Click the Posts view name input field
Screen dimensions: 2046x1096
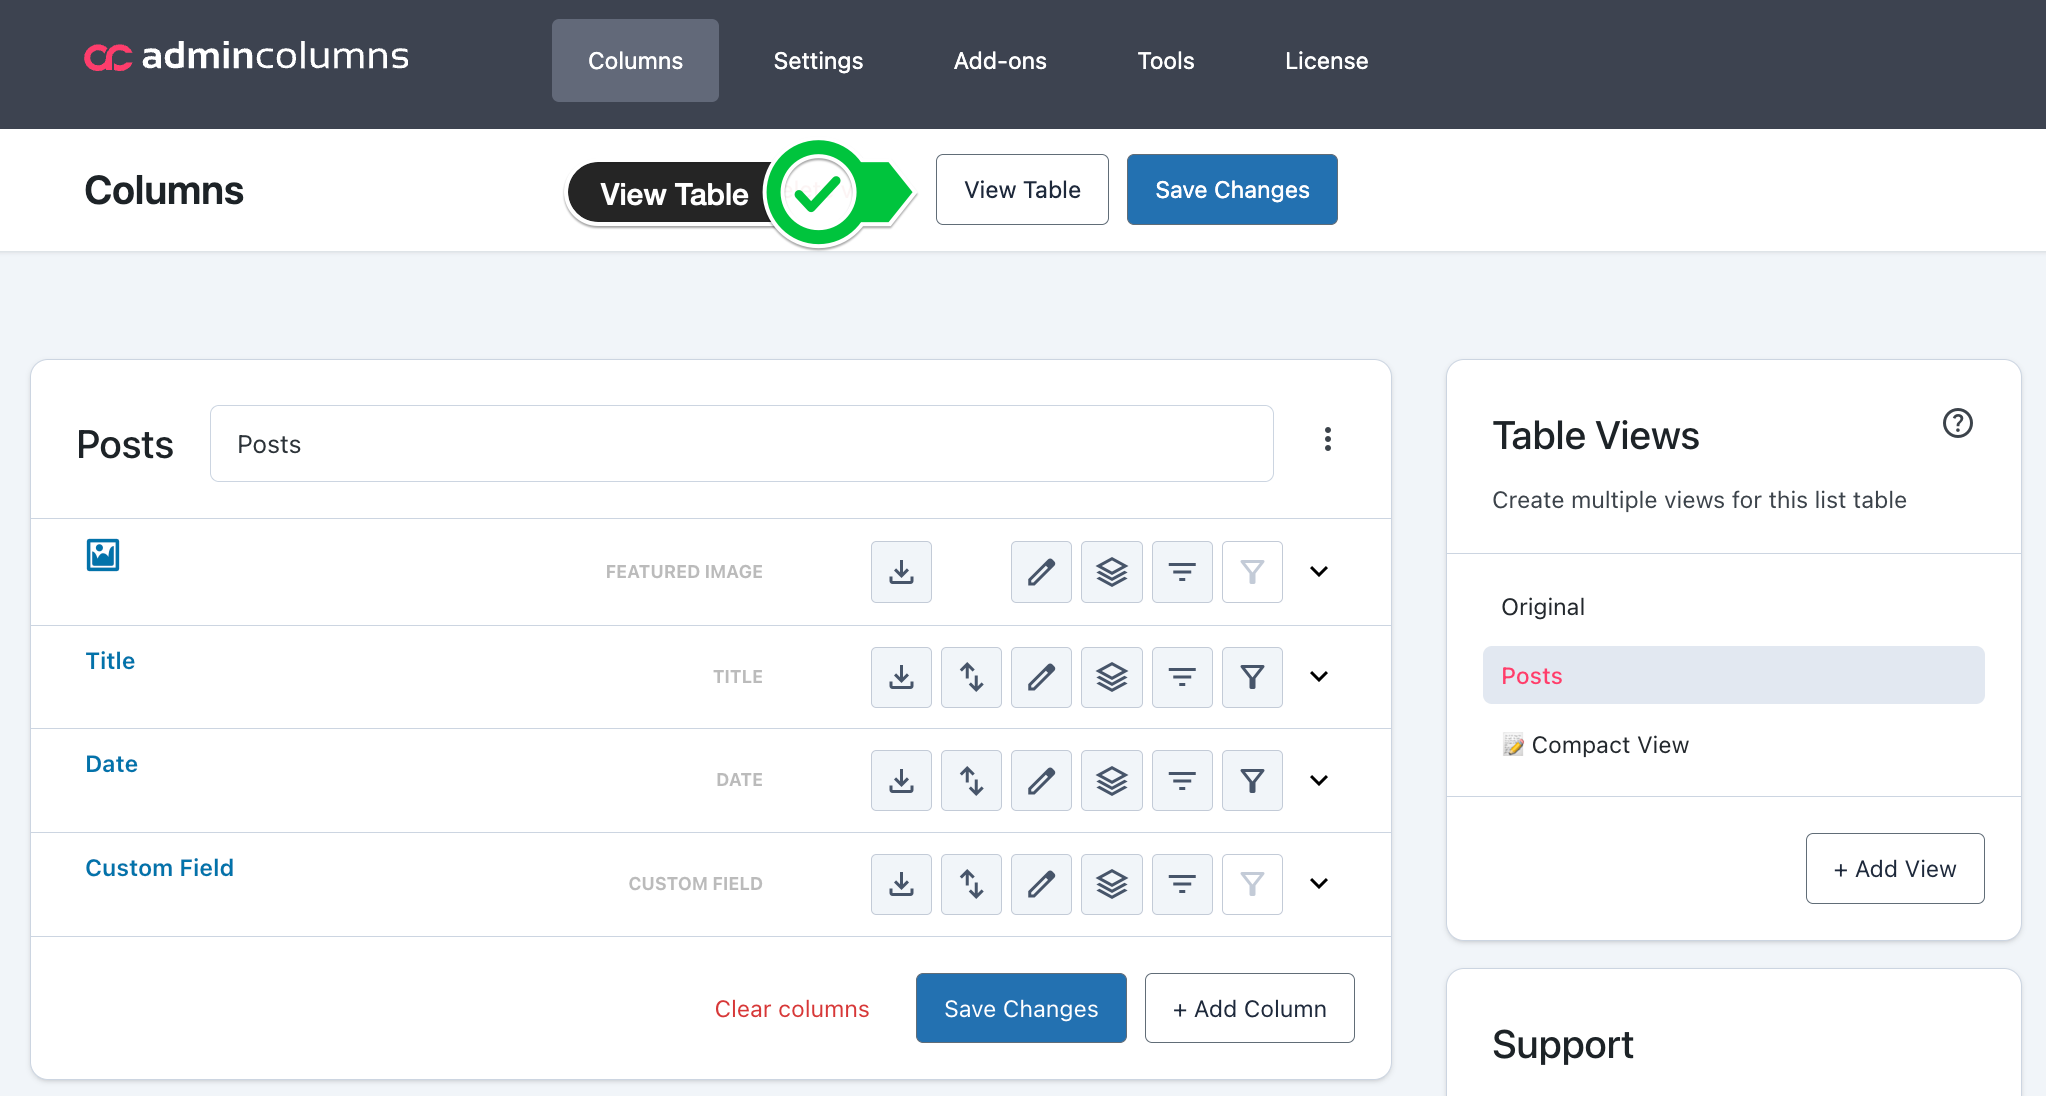point(741,444)
